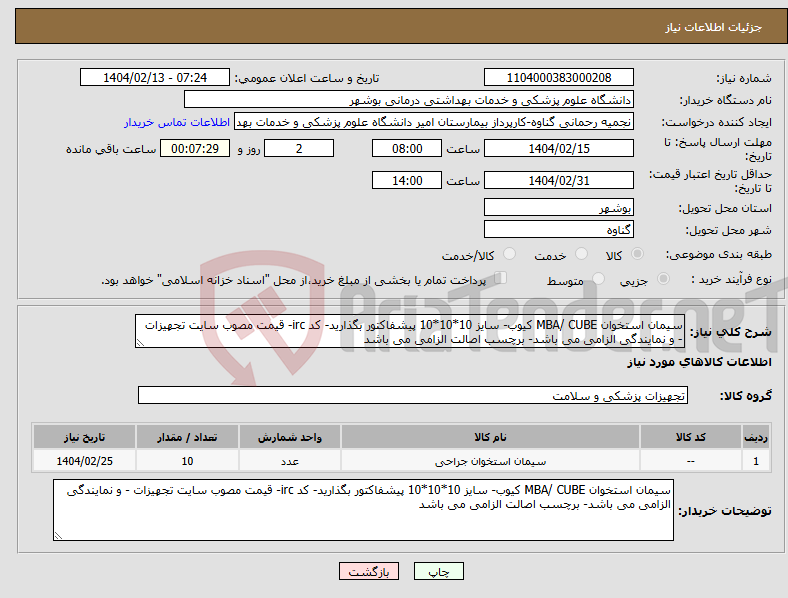This screenshot has height=598, width=788.
Task: Click the نام دستگاه خریدار label
Action: 726,101
